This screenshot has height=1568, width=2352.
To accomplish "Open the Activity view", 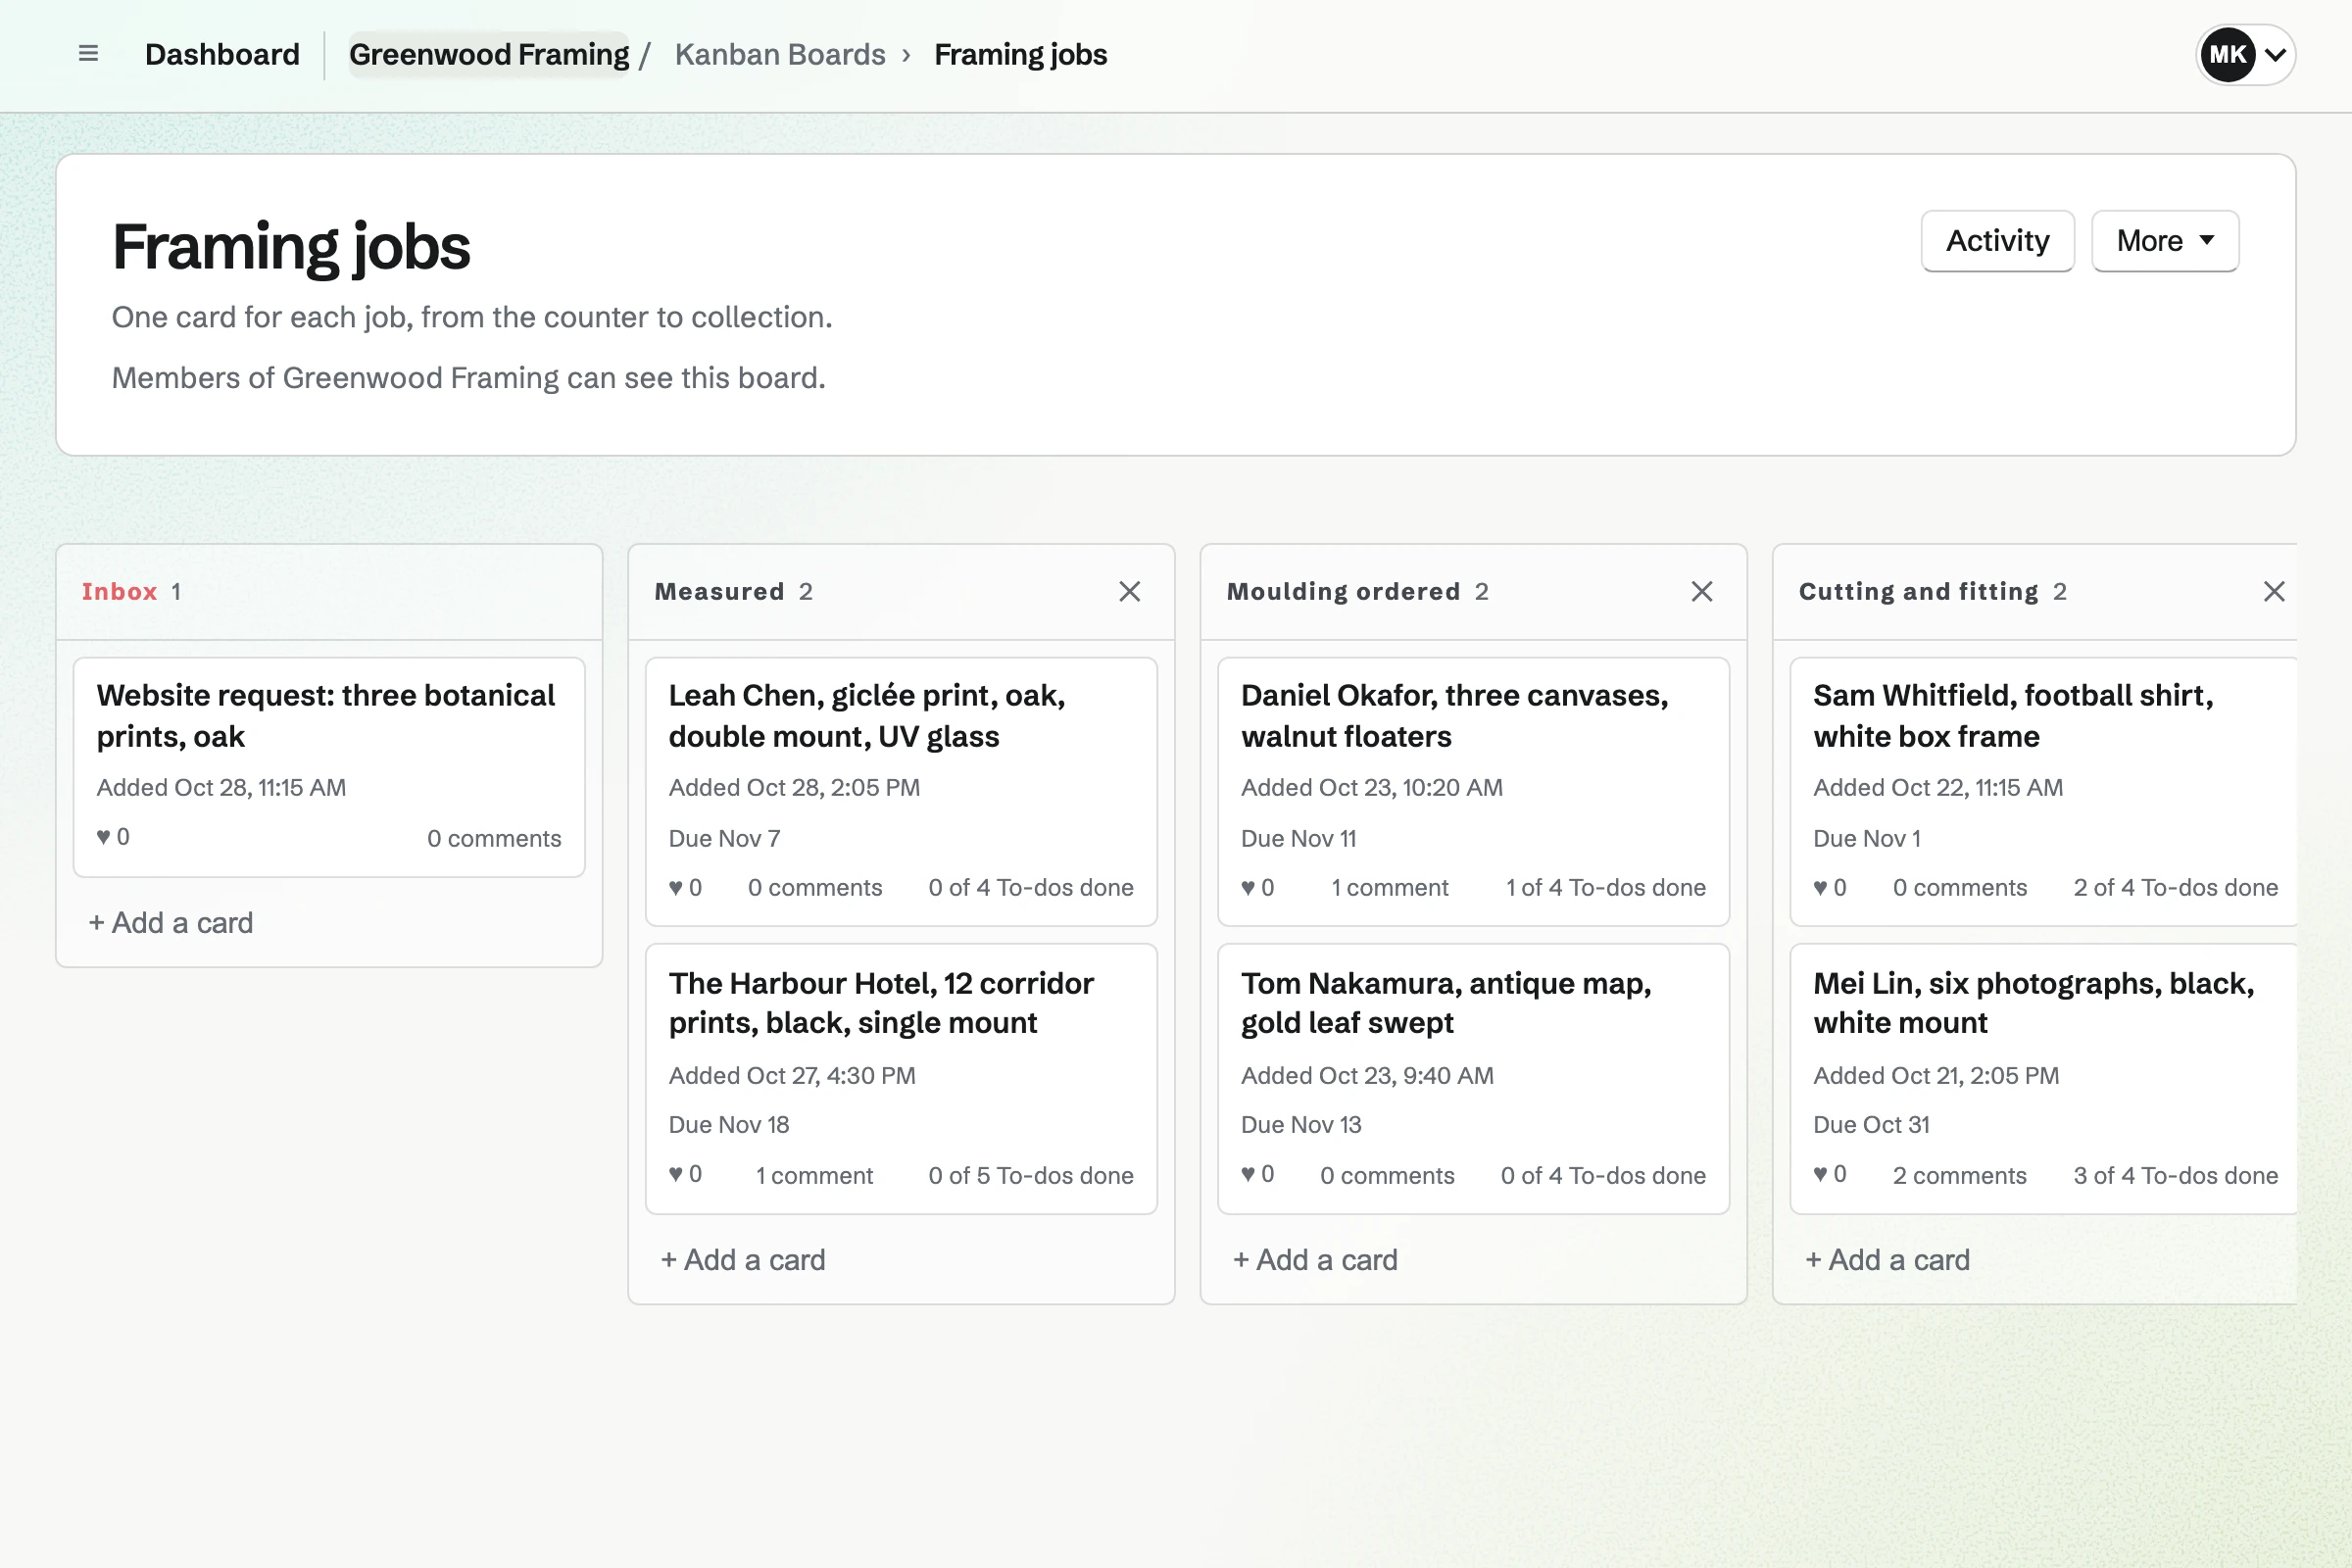I will point(1997,241).
